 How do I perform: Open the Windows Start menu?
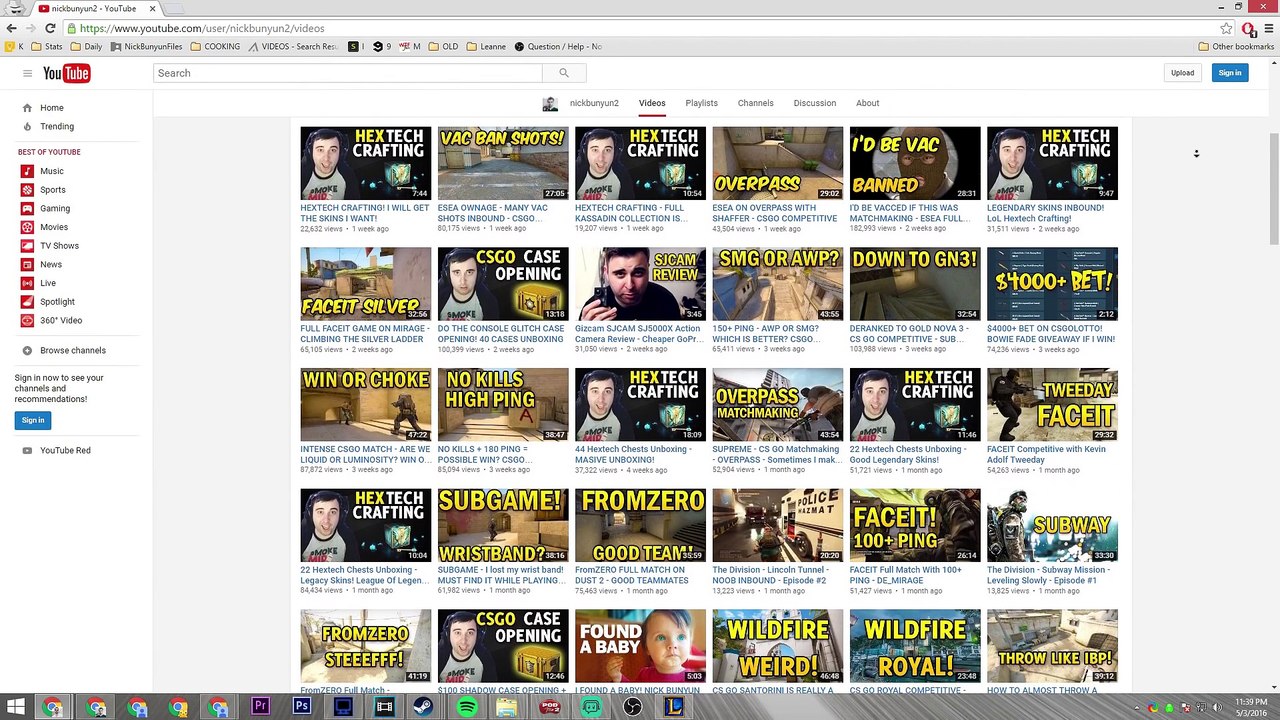coord(16,706)
